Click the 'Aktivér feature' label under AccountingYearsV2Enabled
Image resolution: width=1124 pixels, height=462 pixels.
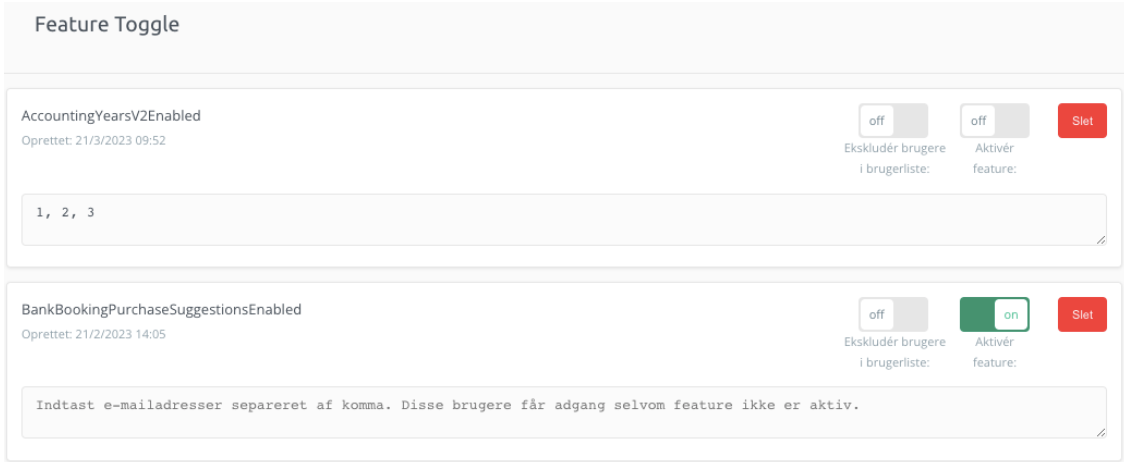point(994,159)
